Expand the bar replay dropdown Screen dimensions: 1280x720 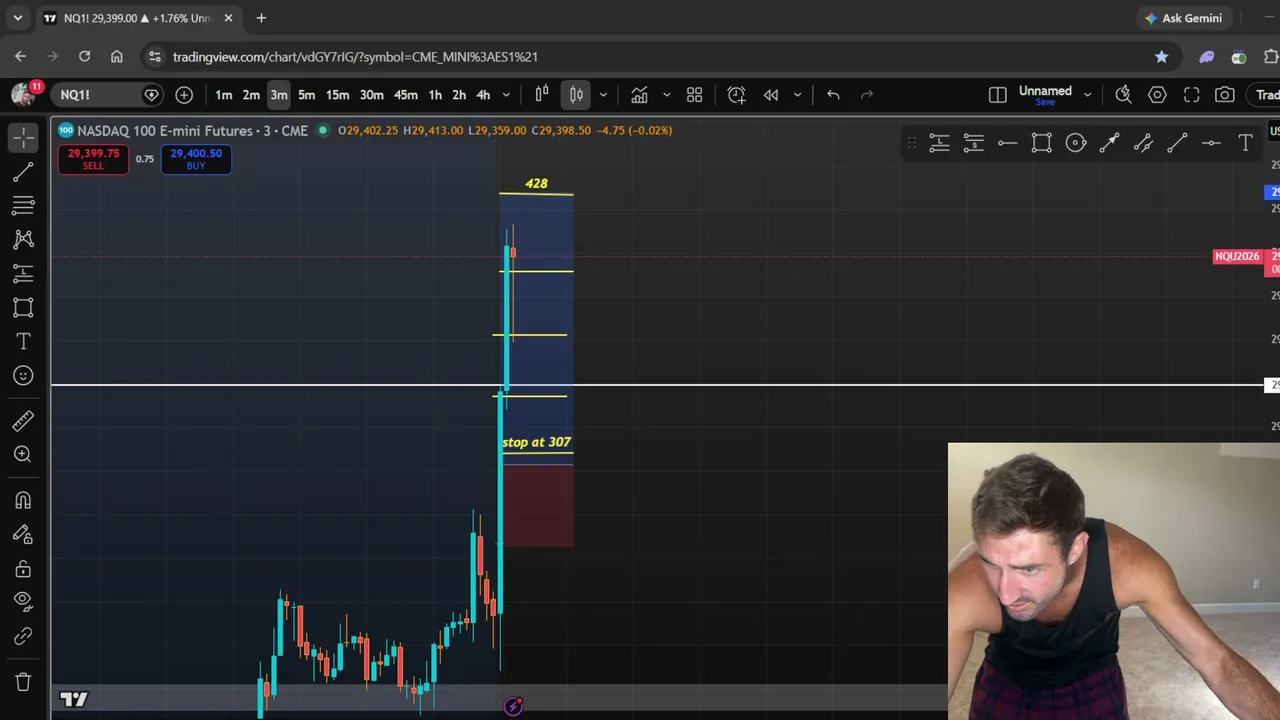(797, 95)
